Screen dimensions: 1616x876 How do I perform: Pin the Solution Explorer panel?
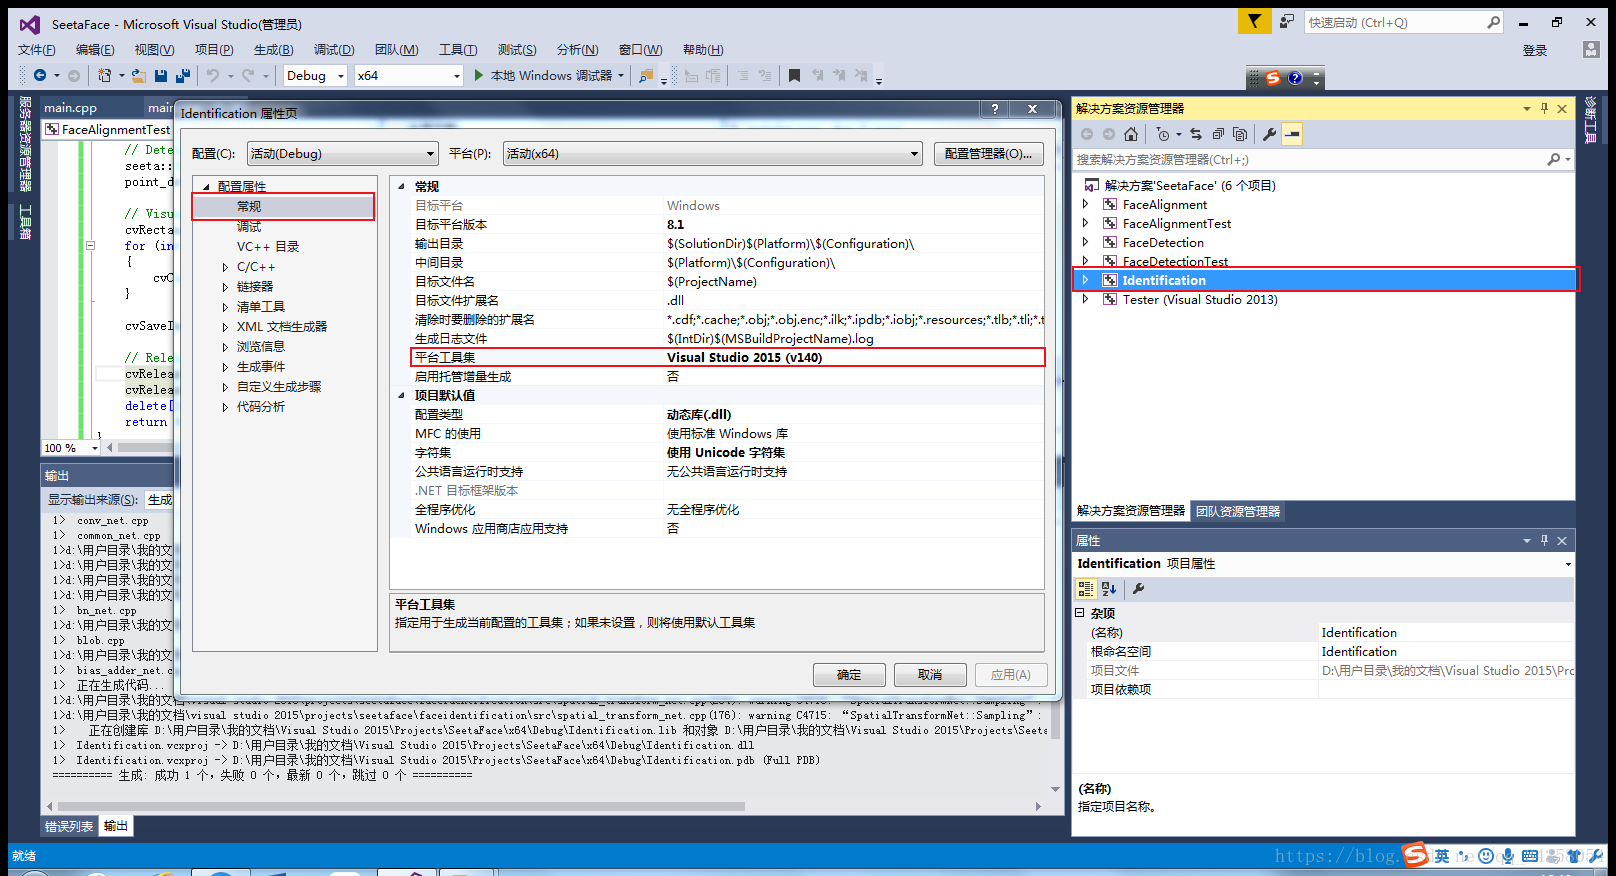click(x=1544, y=108)
